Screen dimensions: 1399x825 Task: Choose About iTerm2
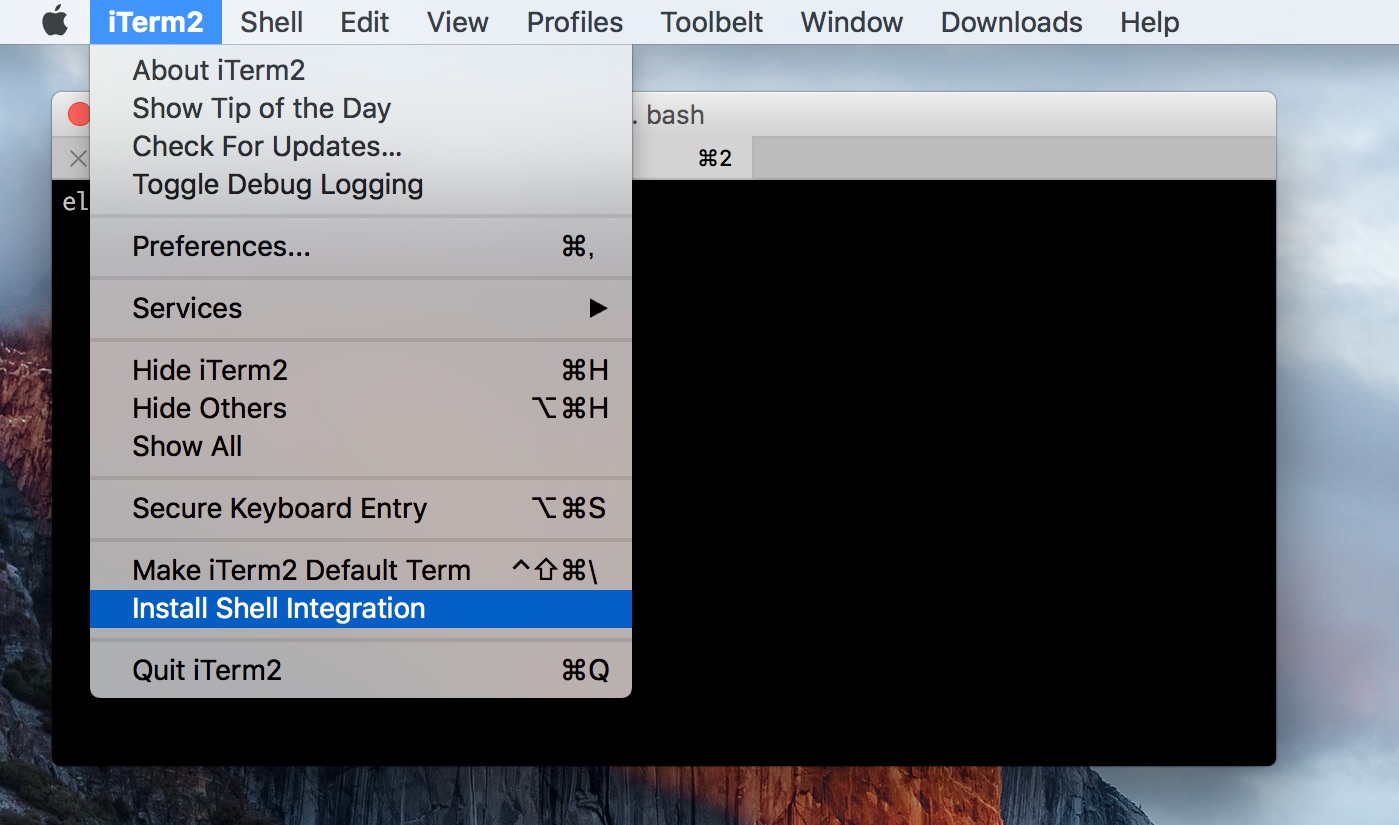[x=361, y=71]
